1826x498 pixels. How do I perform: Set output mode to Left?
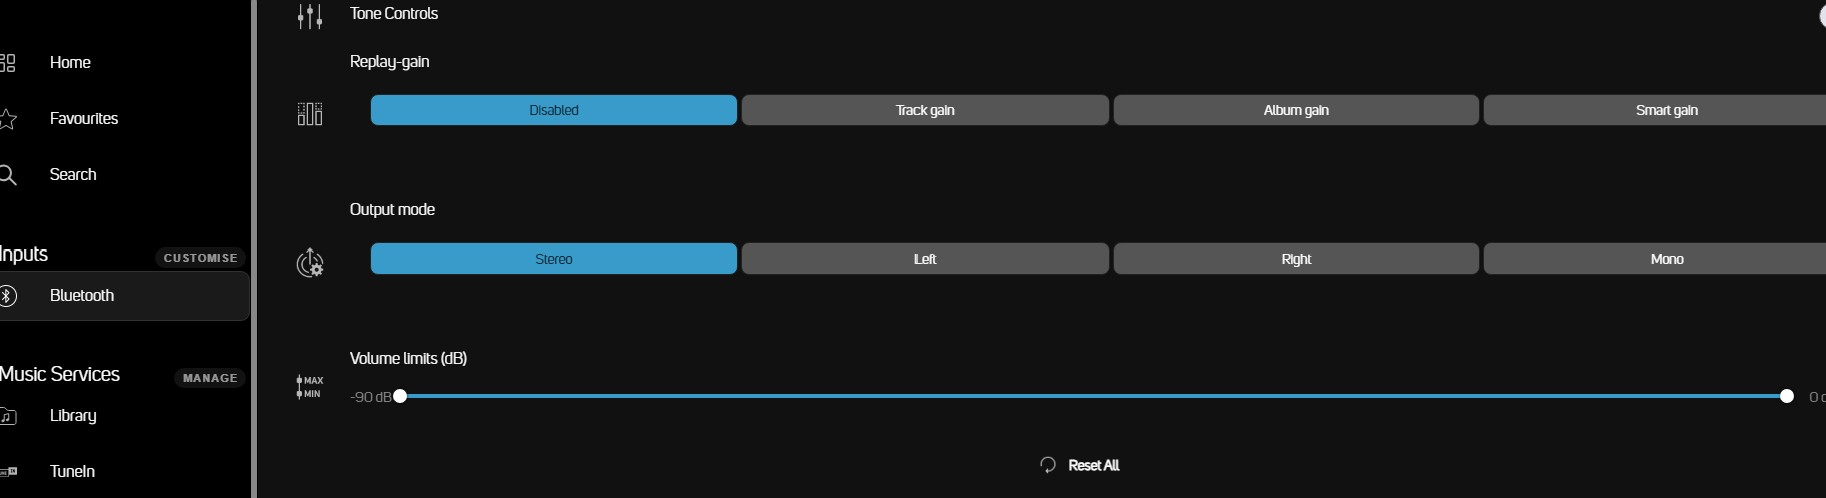tap(924, 259)
